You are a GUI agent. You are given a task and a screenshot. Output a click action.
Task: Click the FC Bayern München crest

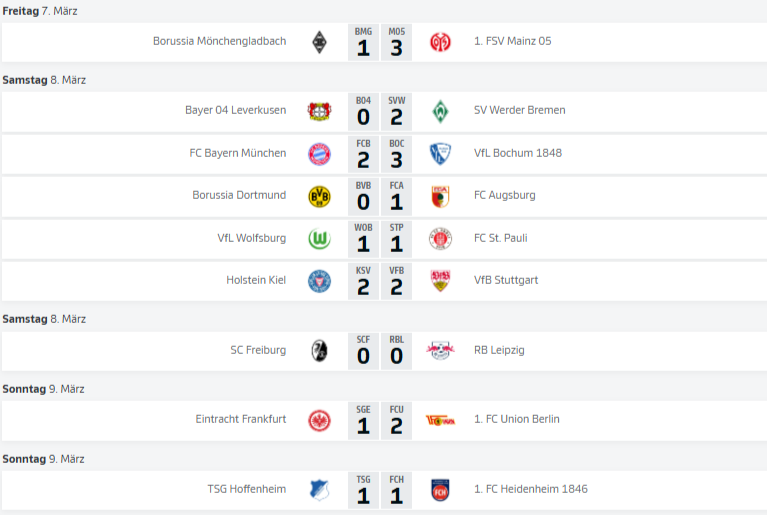(x=319, y=154)
